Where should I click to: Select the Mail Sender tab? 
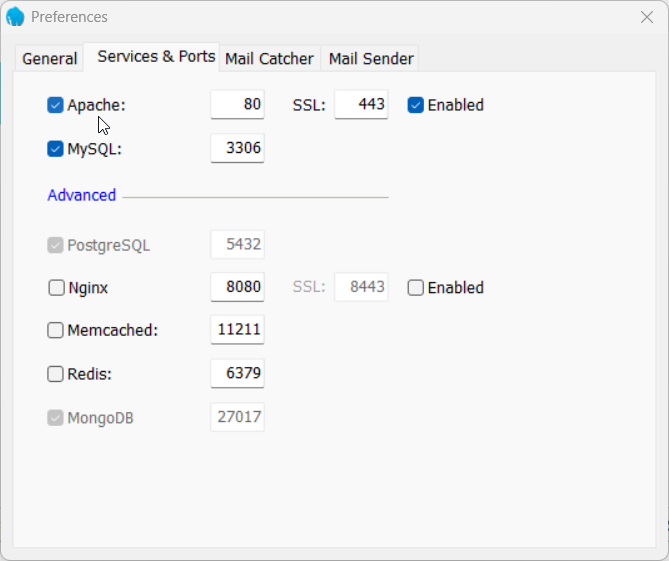click(x=371, y=59)
